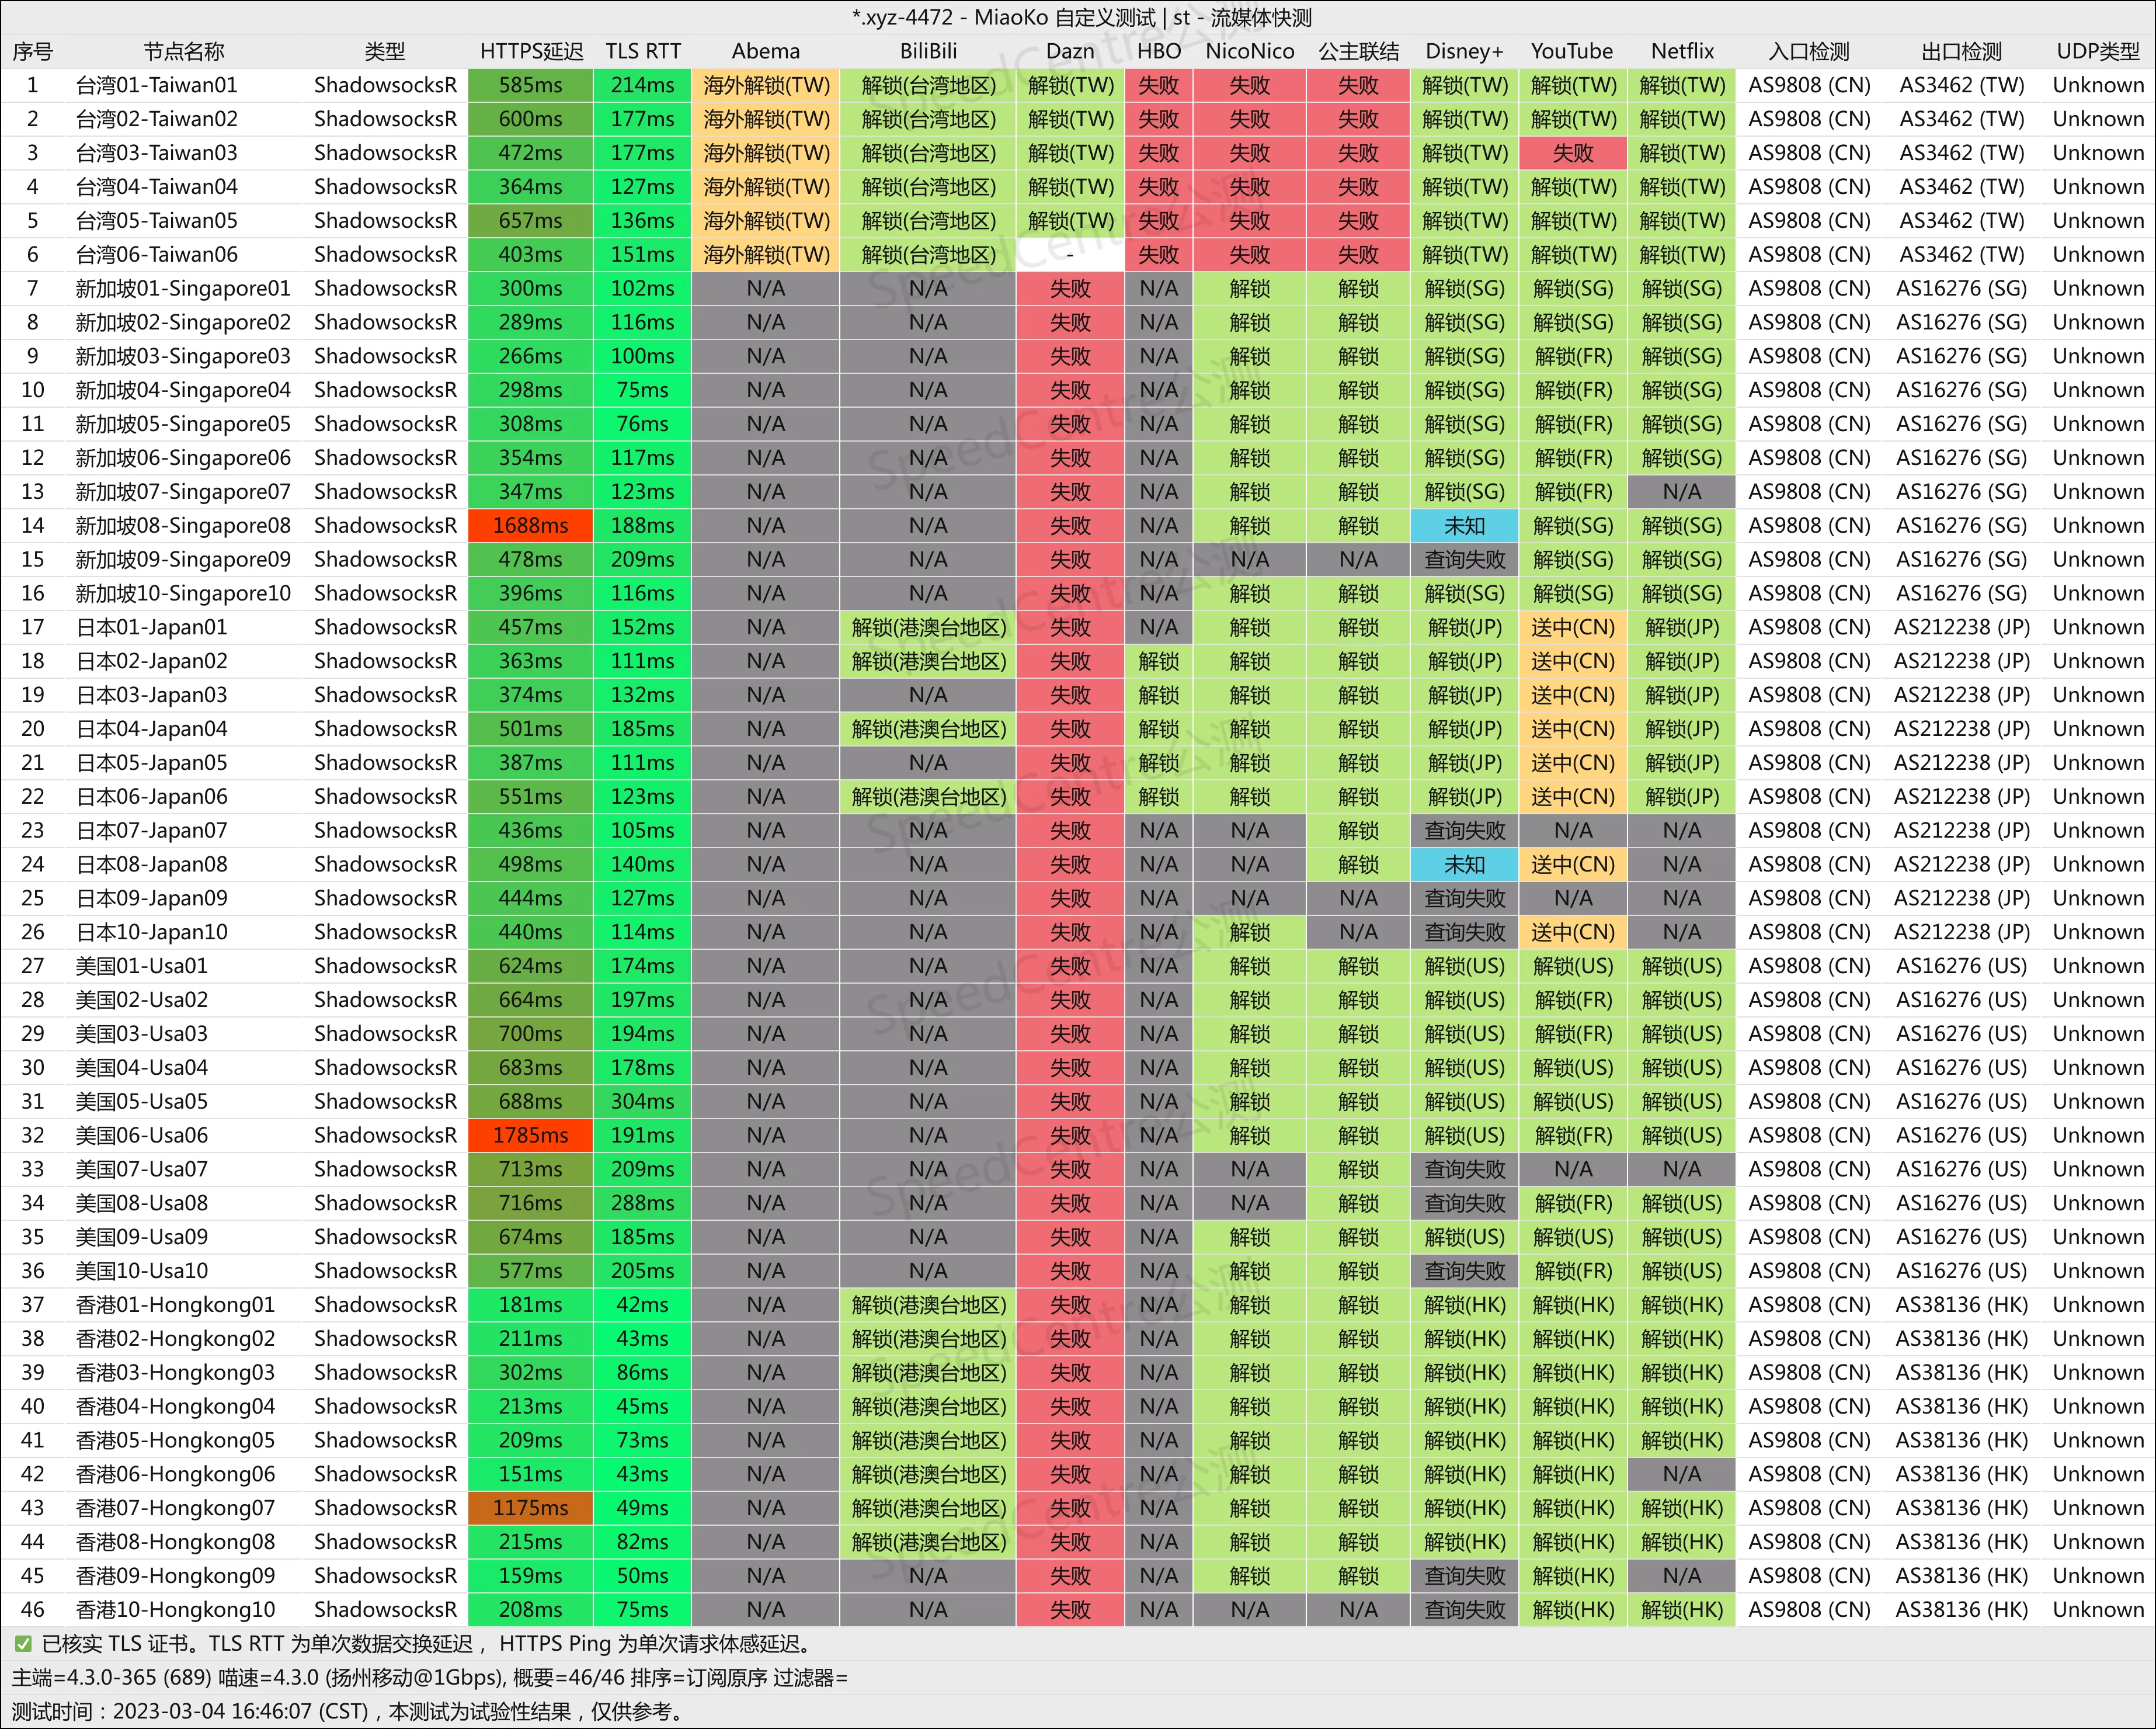Click the red 1785ms HTTPS latency cell
Viewport: 2156px width, 1729px height.
click(531, 1136)
